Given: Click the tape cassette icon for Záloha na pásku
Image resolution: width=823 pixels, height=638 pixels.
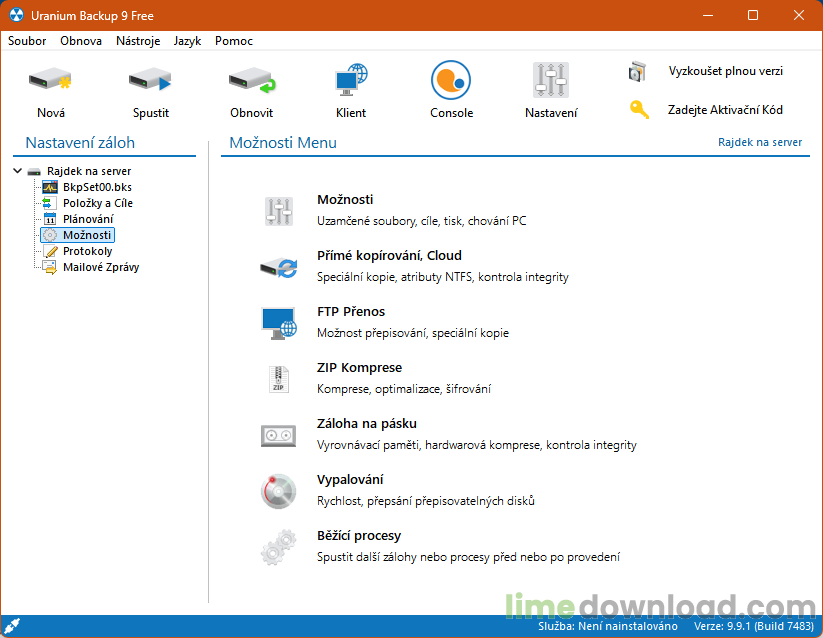Looking at the screenshot, I should coord(279,435).
